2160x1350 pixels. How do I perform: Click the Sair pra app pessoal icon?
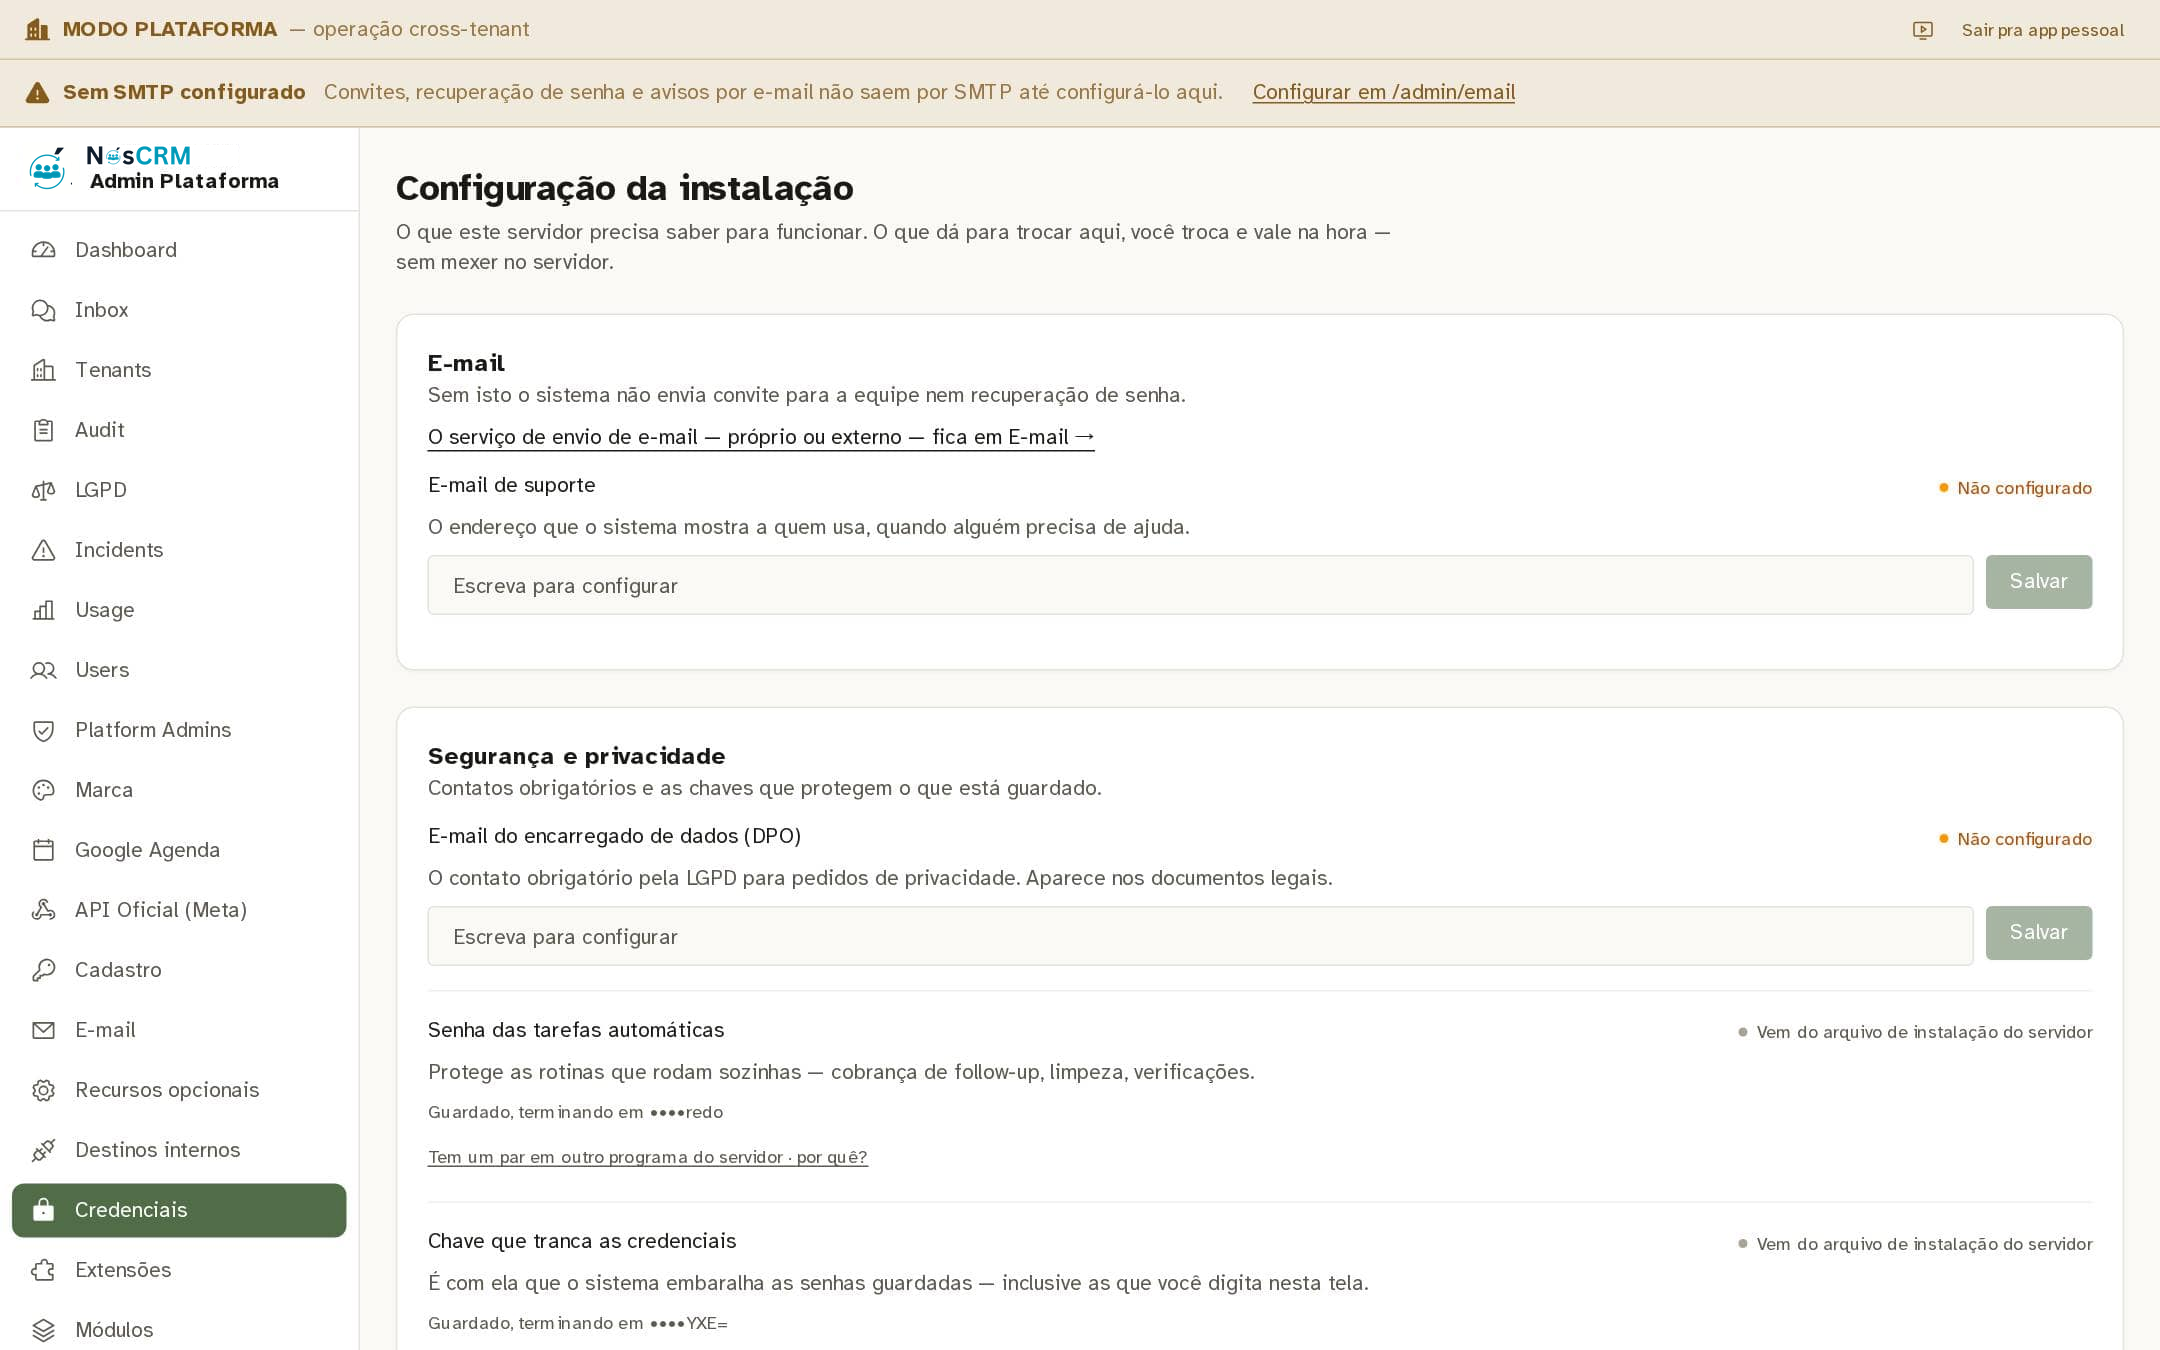pos(1922,30)
